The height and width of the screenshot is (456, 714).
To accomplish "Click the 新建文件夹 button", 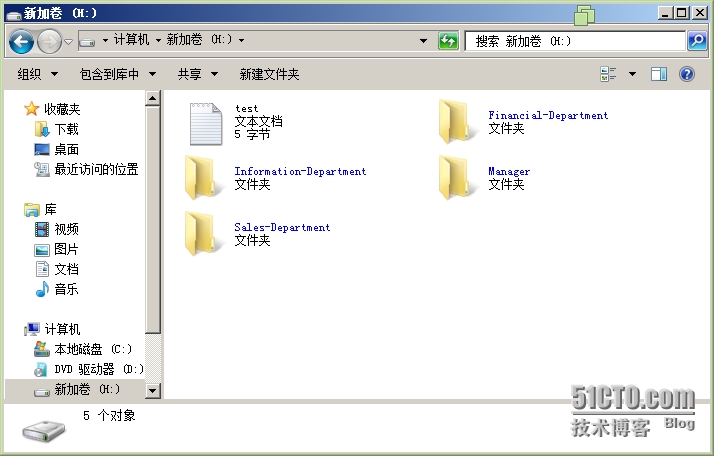I will click(269, 74).
